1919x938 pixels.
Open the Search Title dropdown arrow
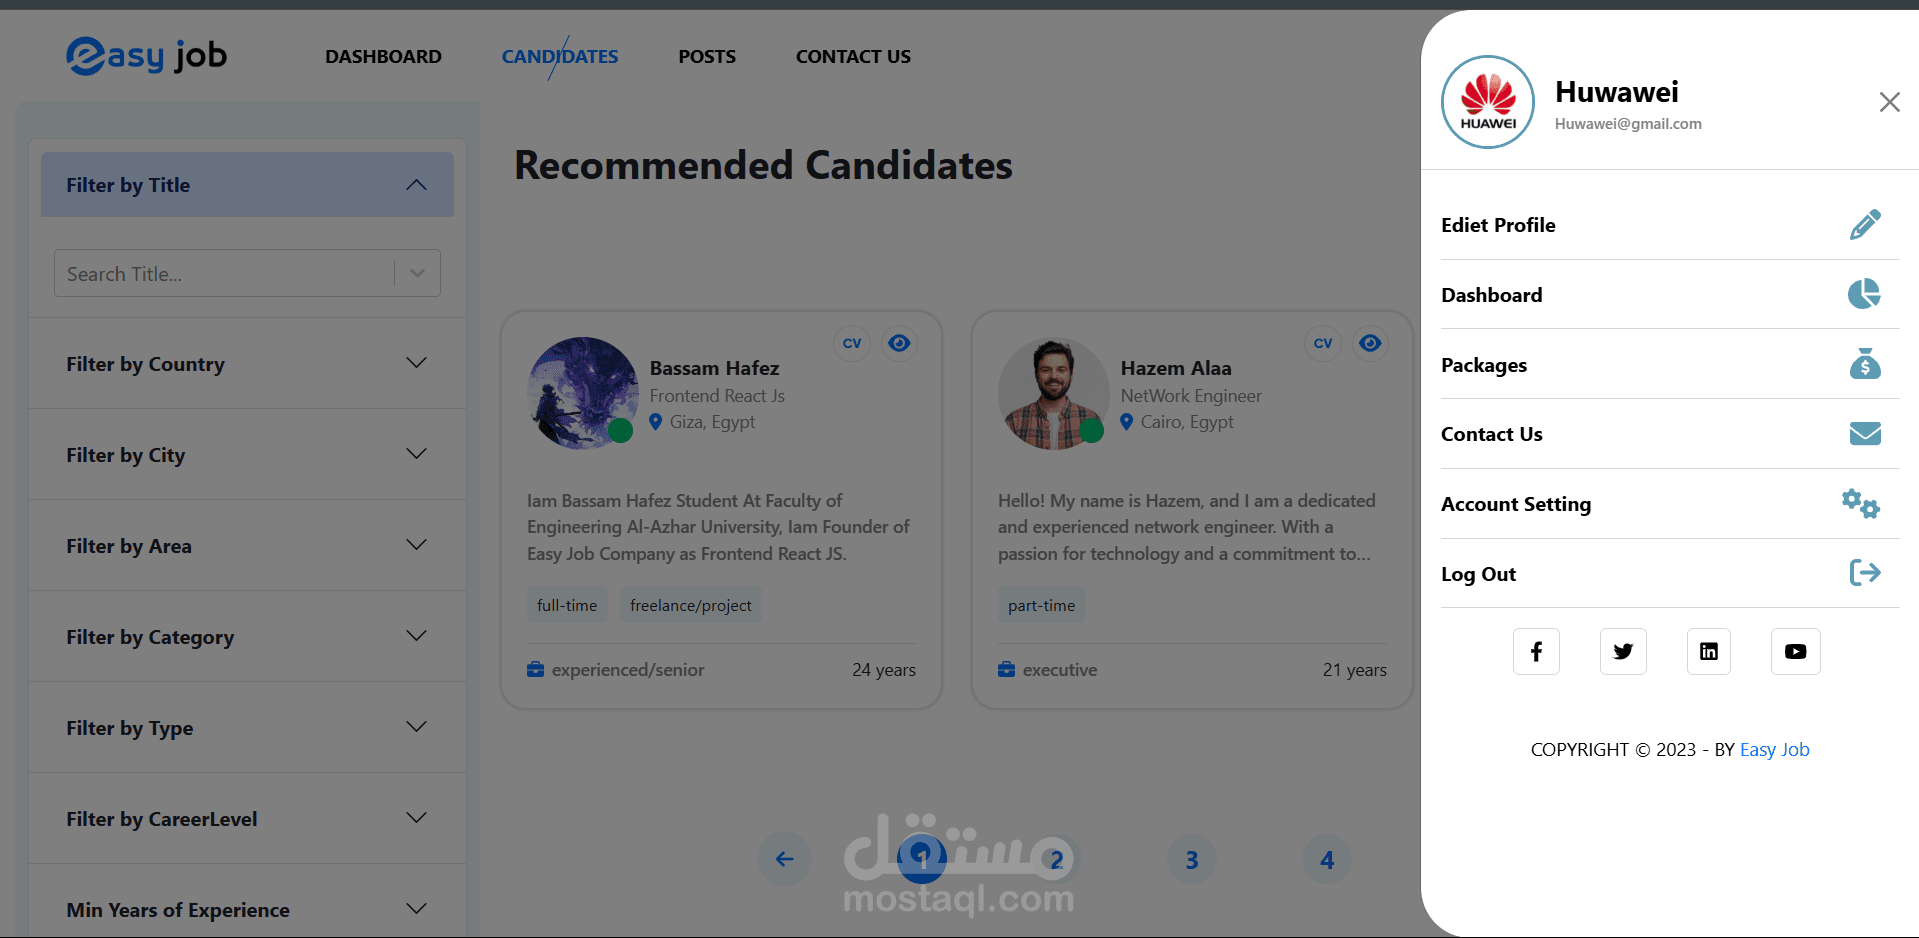(418, 273)
